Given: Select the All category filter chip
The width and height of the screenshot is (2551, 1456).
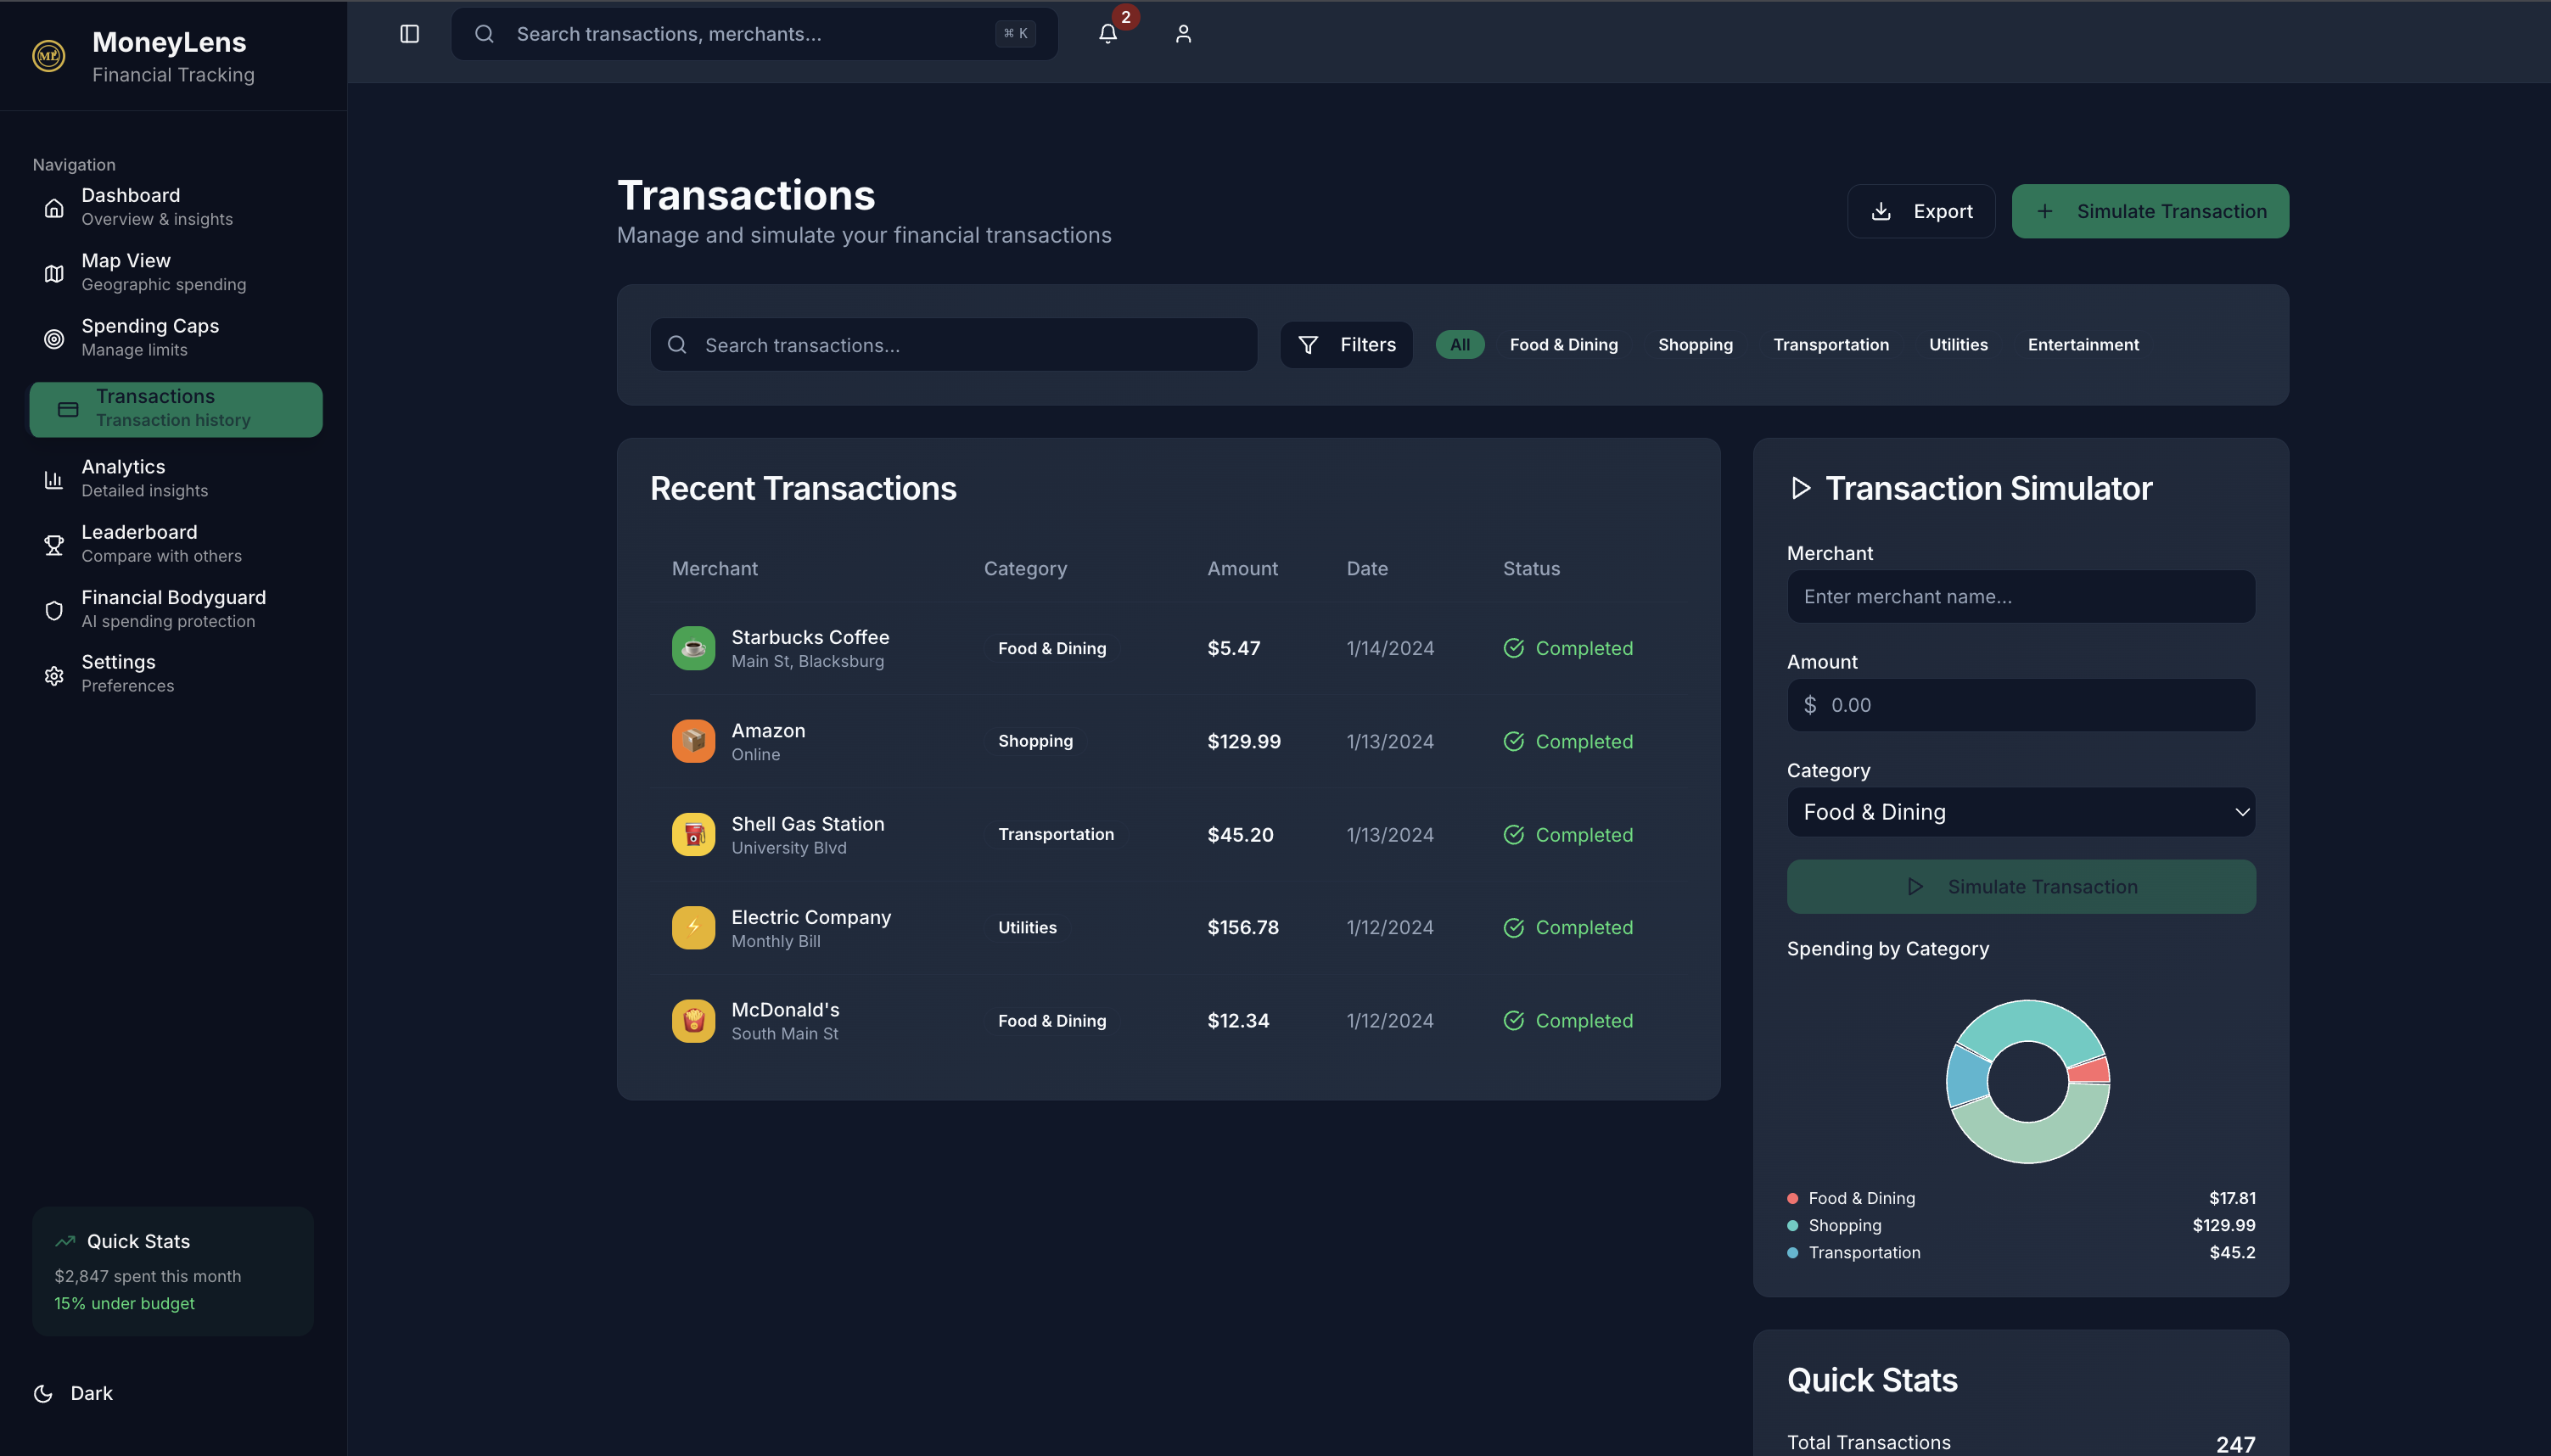Looking at the screenshot, I should 1459,344.
